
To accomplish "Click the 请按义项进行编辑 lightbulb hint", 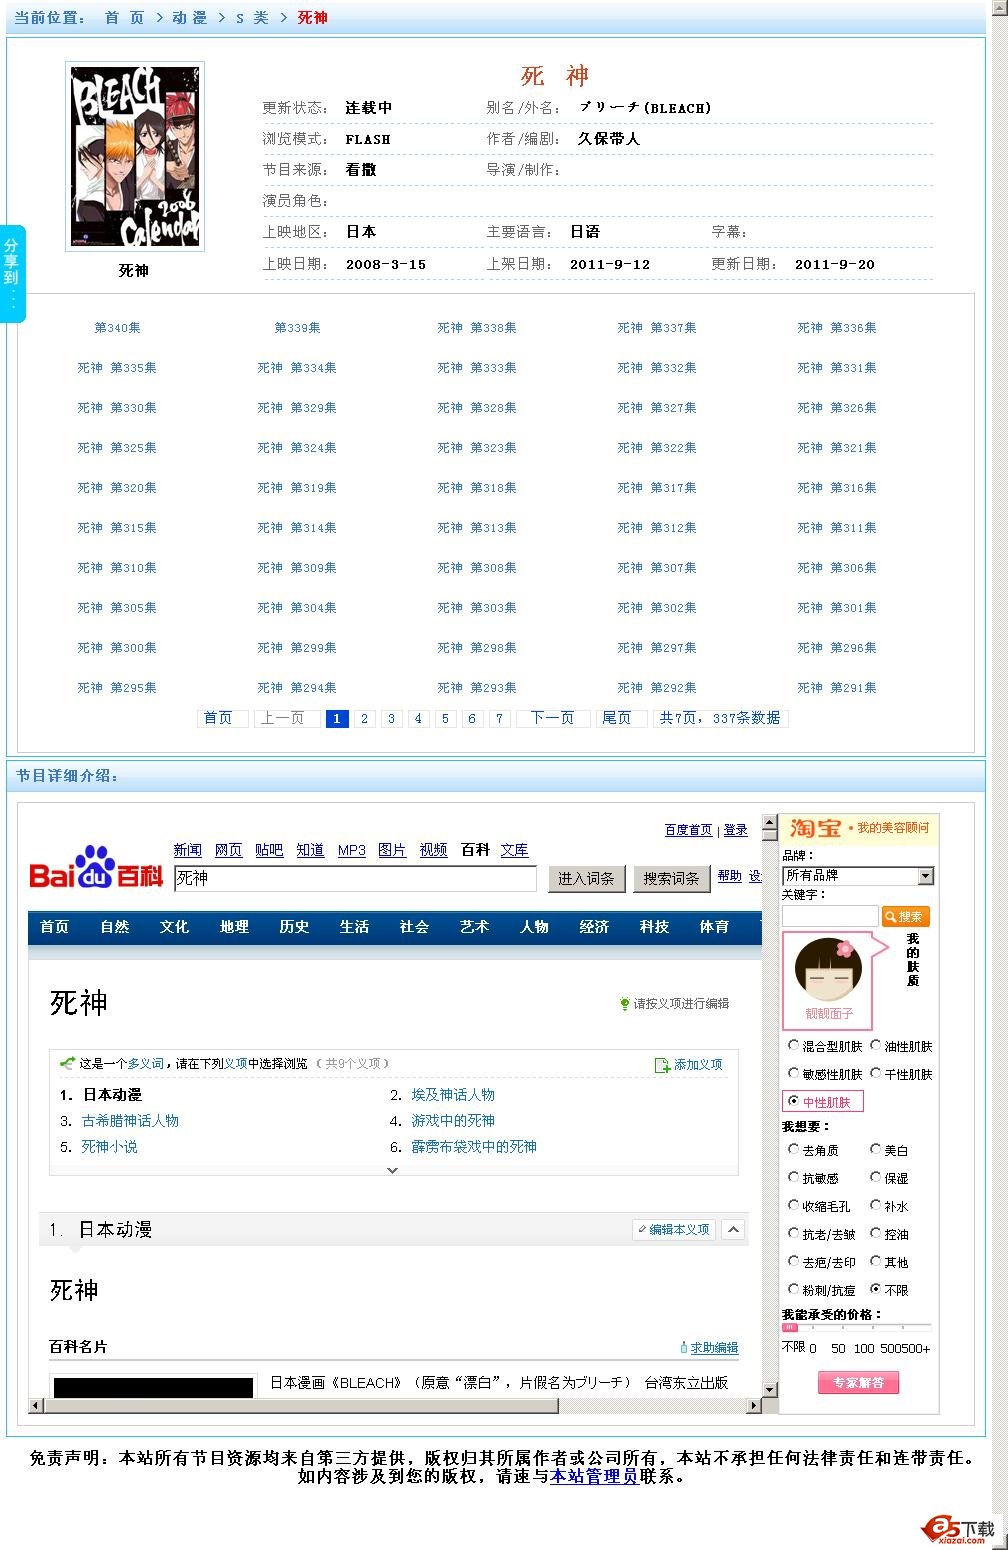I will [675, 1003].
